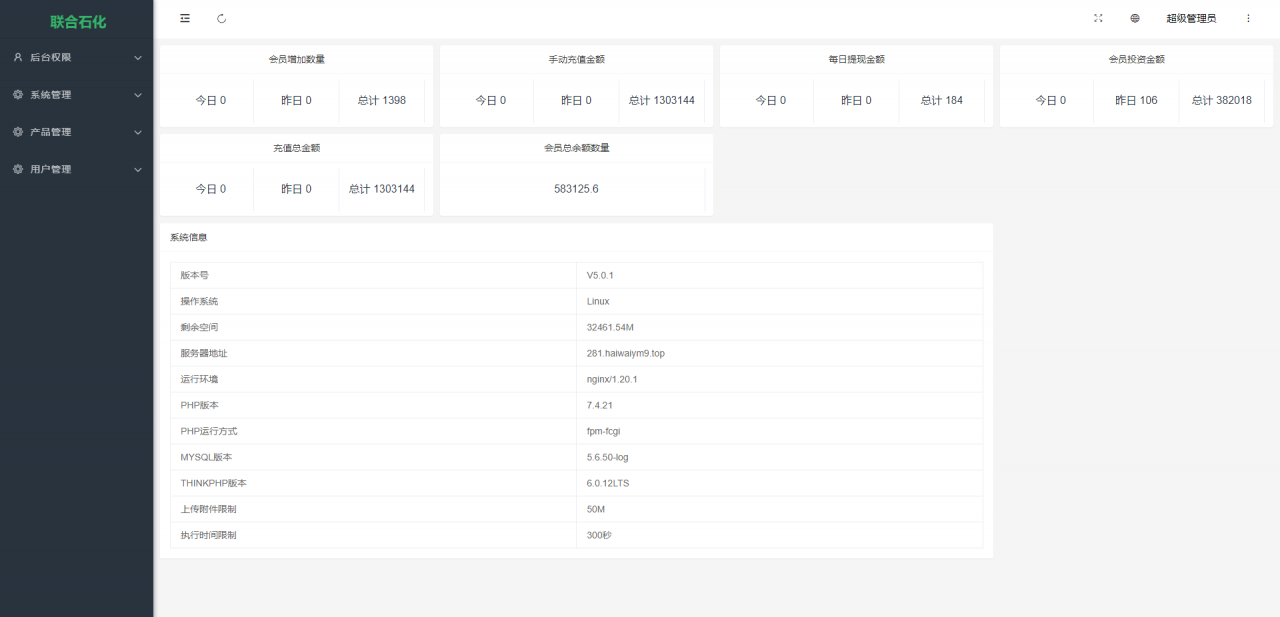Click the gear icon beside 用户管理
The image size is (1280, 617).
(18, 170)
